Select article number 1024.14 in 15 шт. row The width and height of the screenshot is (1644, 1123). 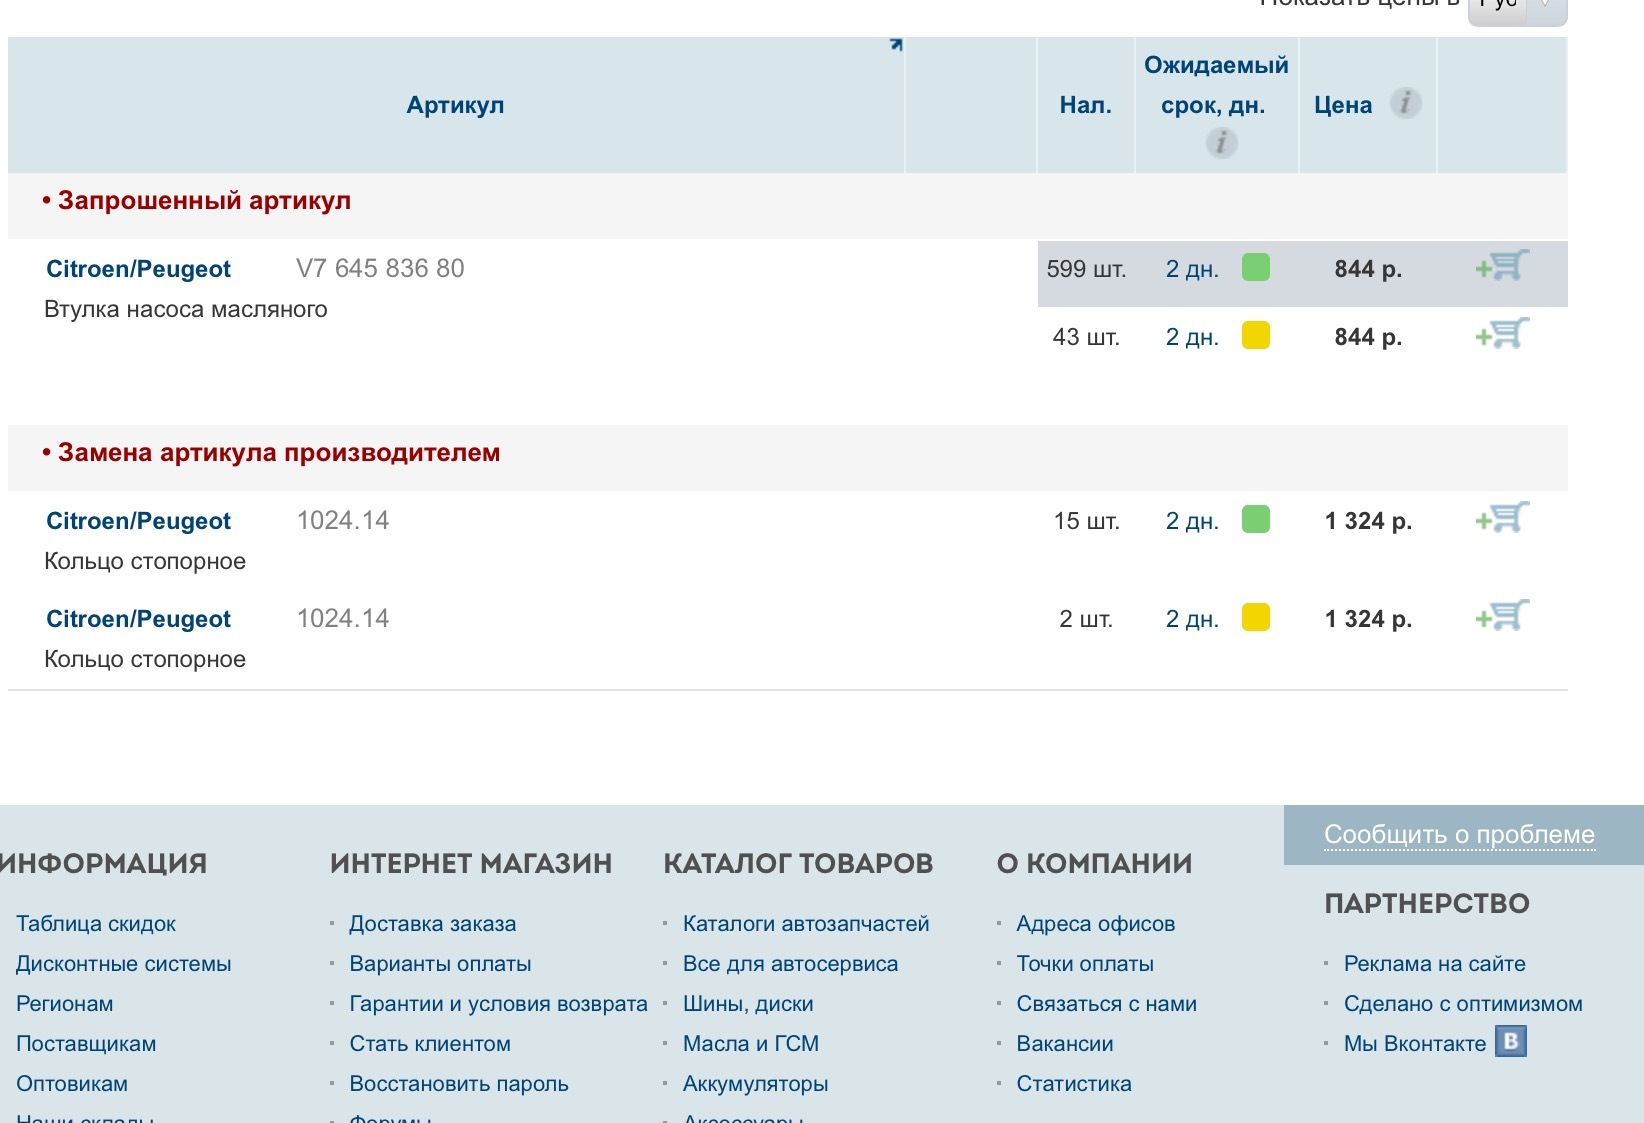pos(343,521)
